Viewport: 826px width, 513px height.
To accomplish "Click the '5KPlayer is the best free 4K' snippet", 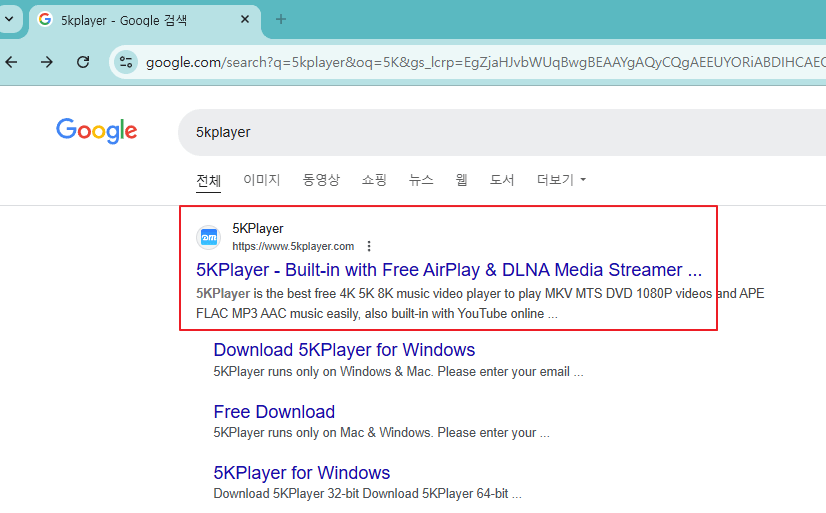I will 480,303.
